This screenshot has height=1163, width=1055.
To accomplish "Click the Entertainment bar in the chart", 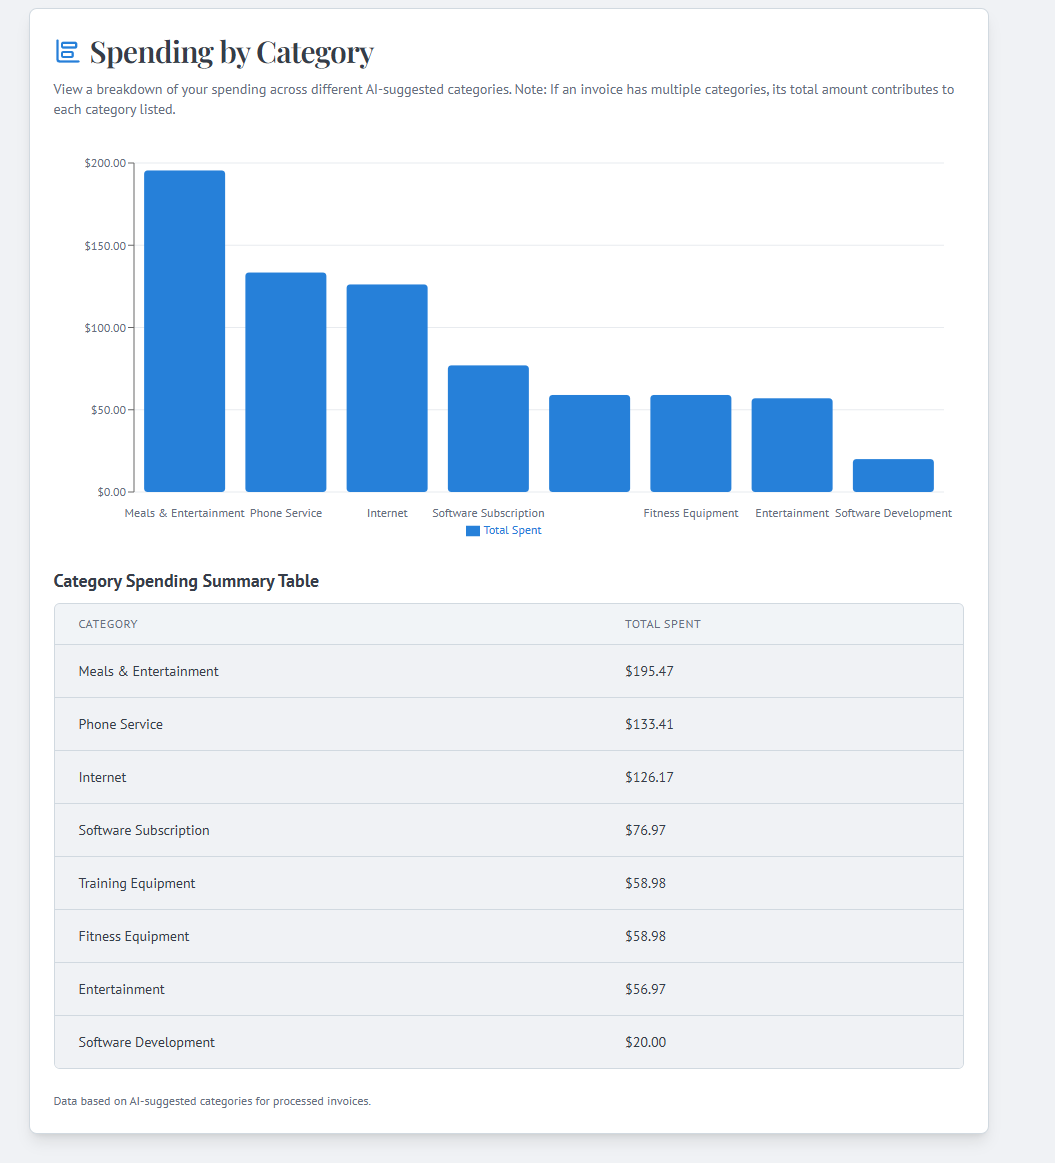I will click(x=792, y=445).
